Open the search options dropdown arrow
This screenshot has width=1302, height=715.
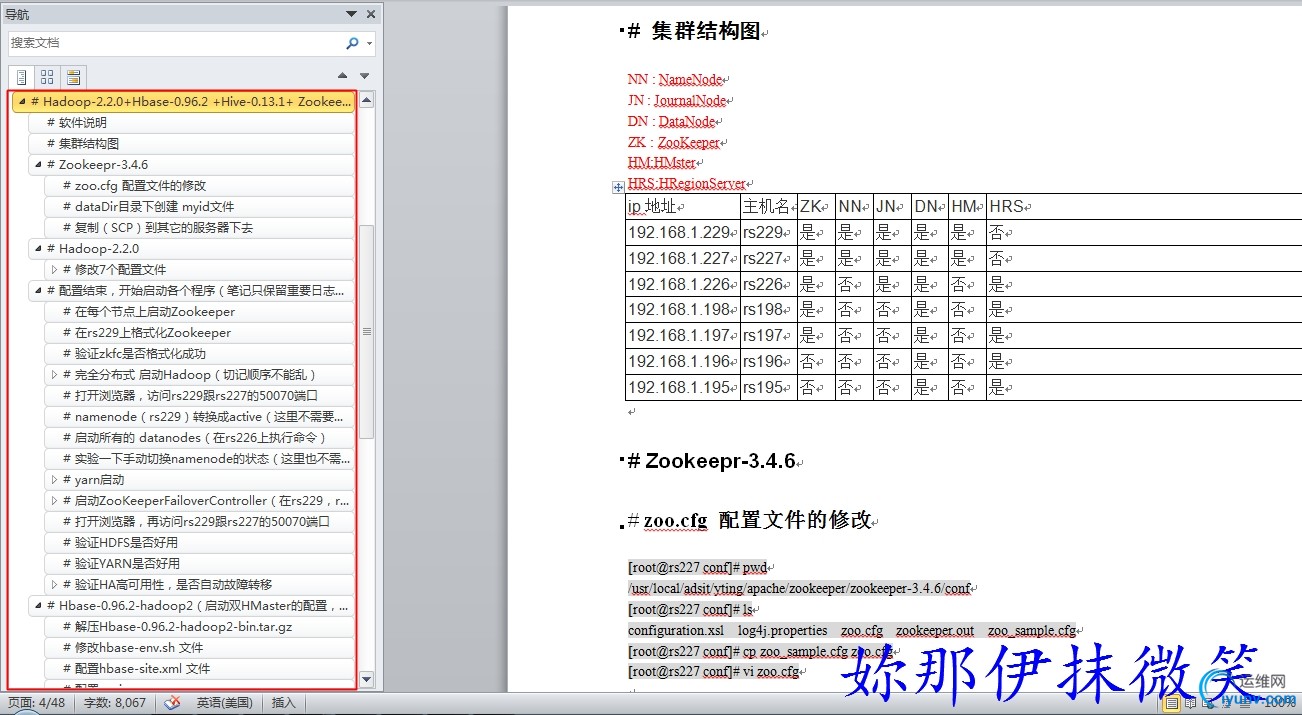[369, 44]
